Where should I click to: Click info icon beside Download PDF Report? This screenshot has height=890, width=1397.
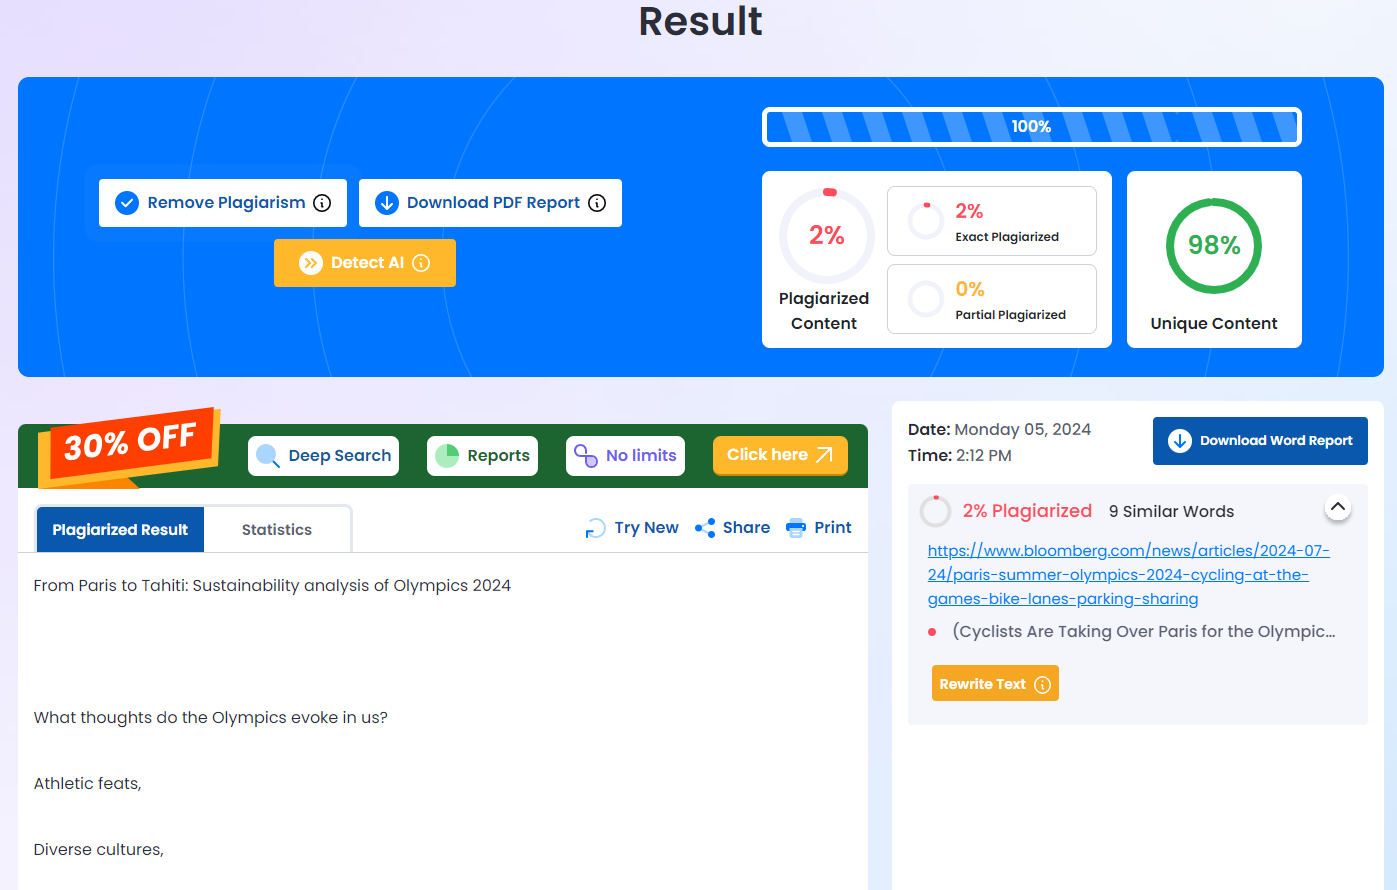(x=597, y=203)
